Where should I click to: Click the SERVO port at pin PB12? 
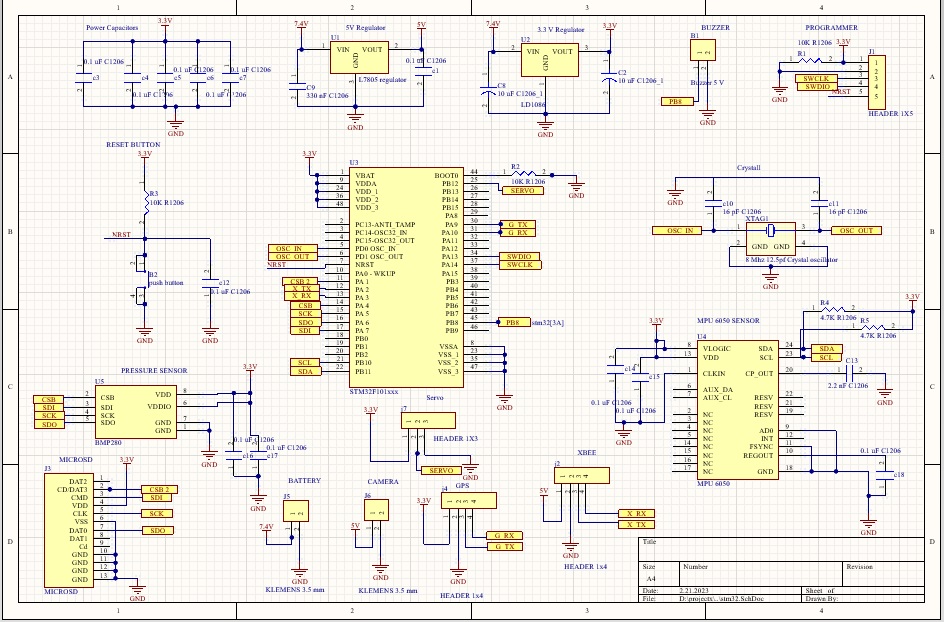523,190
